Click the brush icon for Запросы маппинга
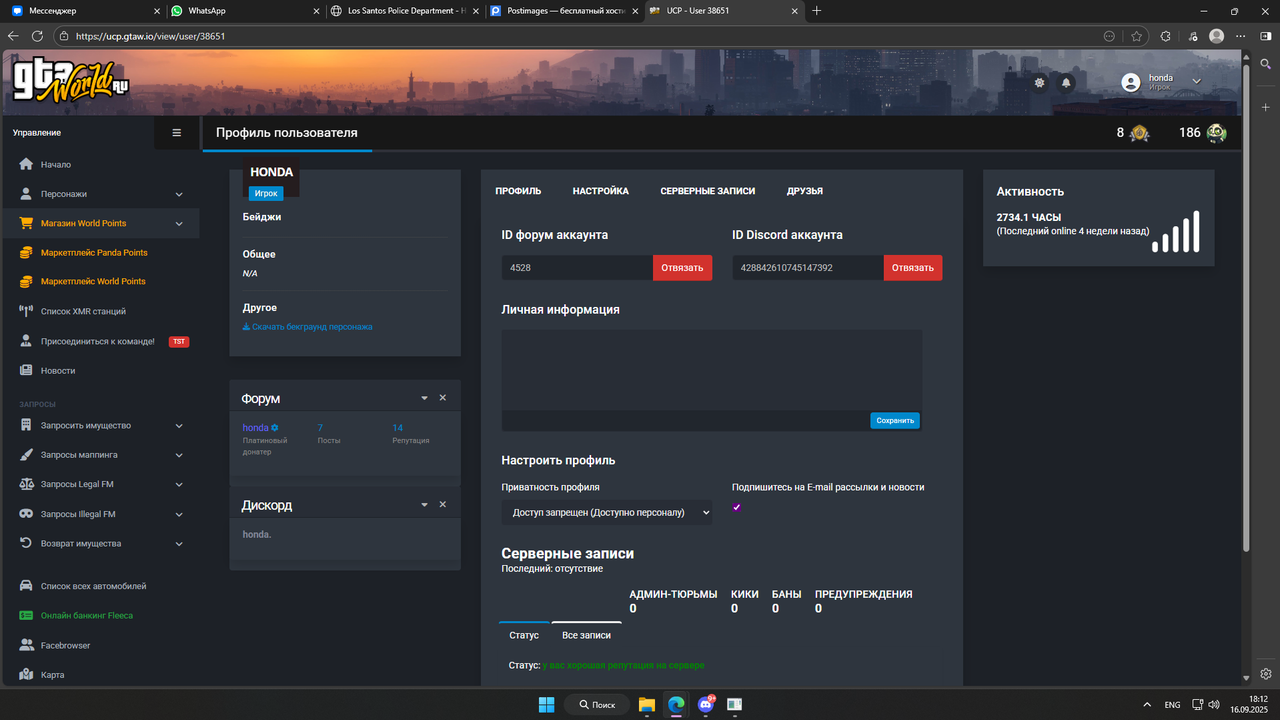 coord(27,455)
